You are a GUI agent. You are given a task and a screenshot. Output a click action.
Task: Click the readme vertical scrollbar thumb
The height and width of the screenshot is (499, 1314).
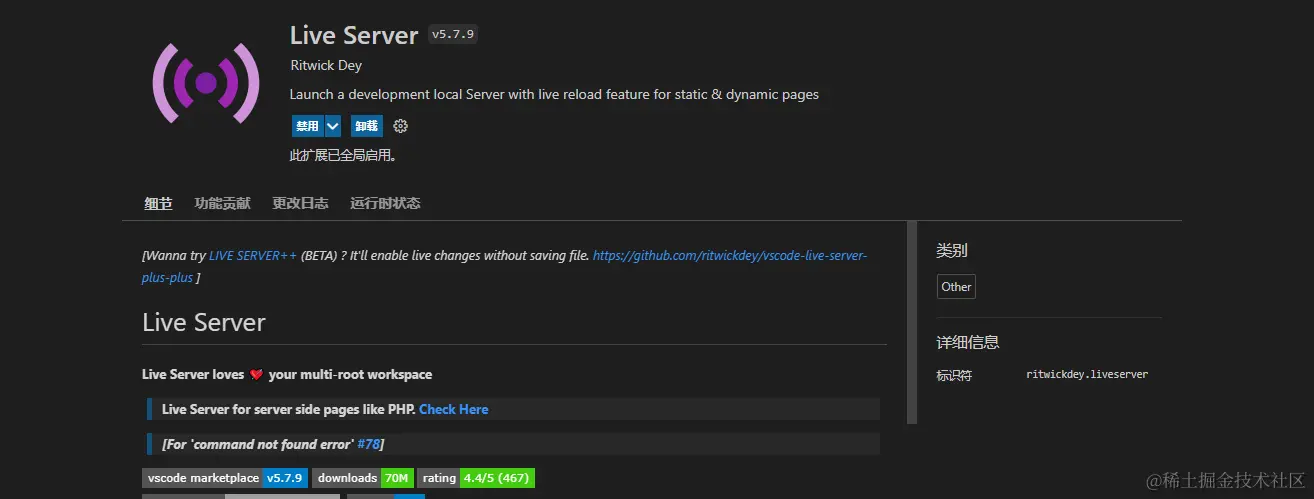(x=911, y=322)
